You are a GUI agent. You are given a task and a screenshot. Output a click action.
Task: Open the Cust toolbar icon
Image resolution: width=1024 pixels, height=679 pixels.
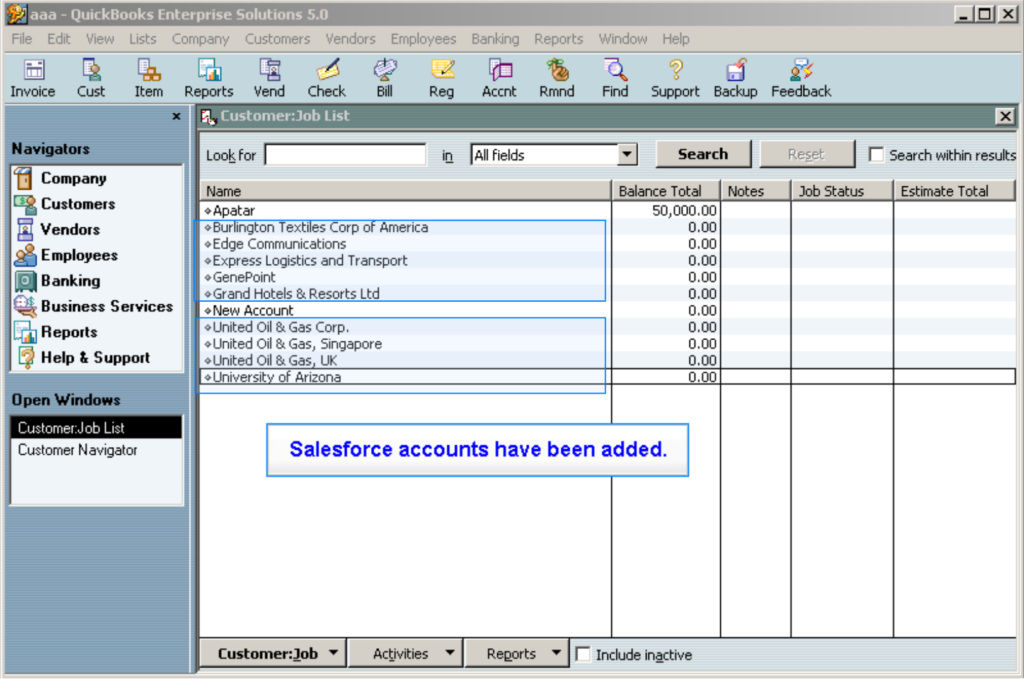(x=91, y=78)
